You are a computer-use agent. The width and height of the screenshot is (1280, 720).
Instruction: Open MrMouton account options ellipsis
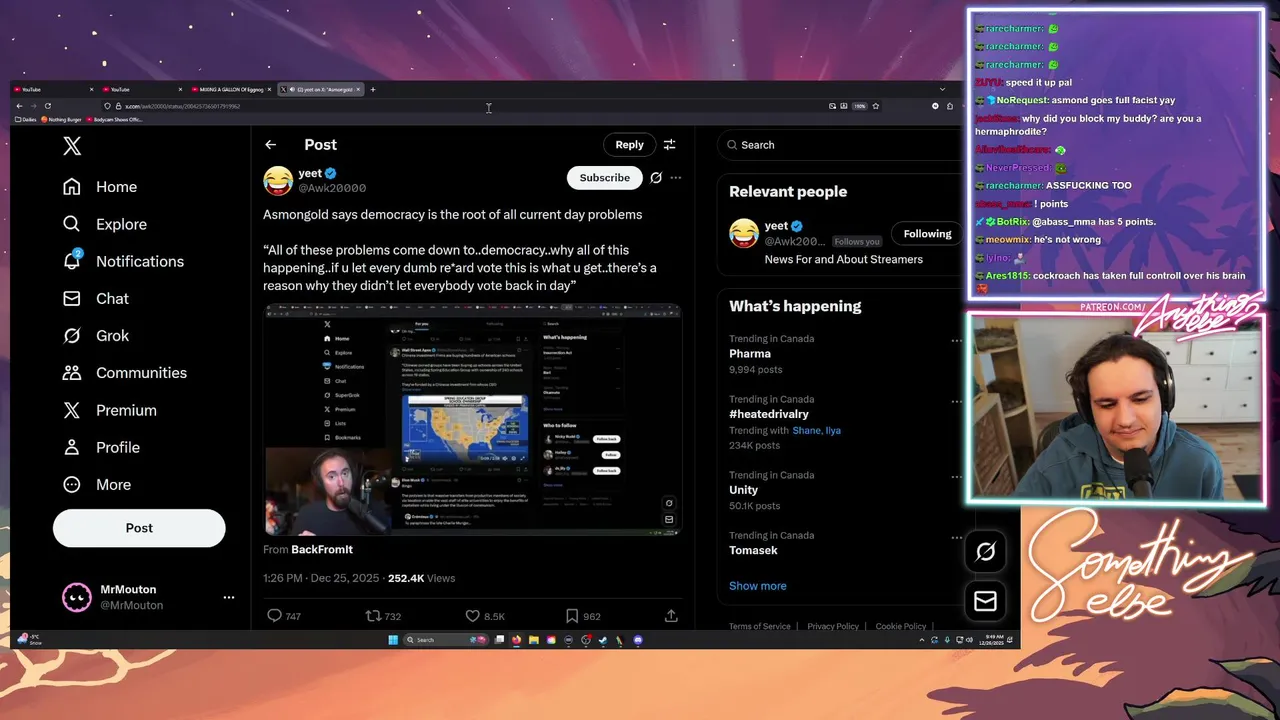229,597
